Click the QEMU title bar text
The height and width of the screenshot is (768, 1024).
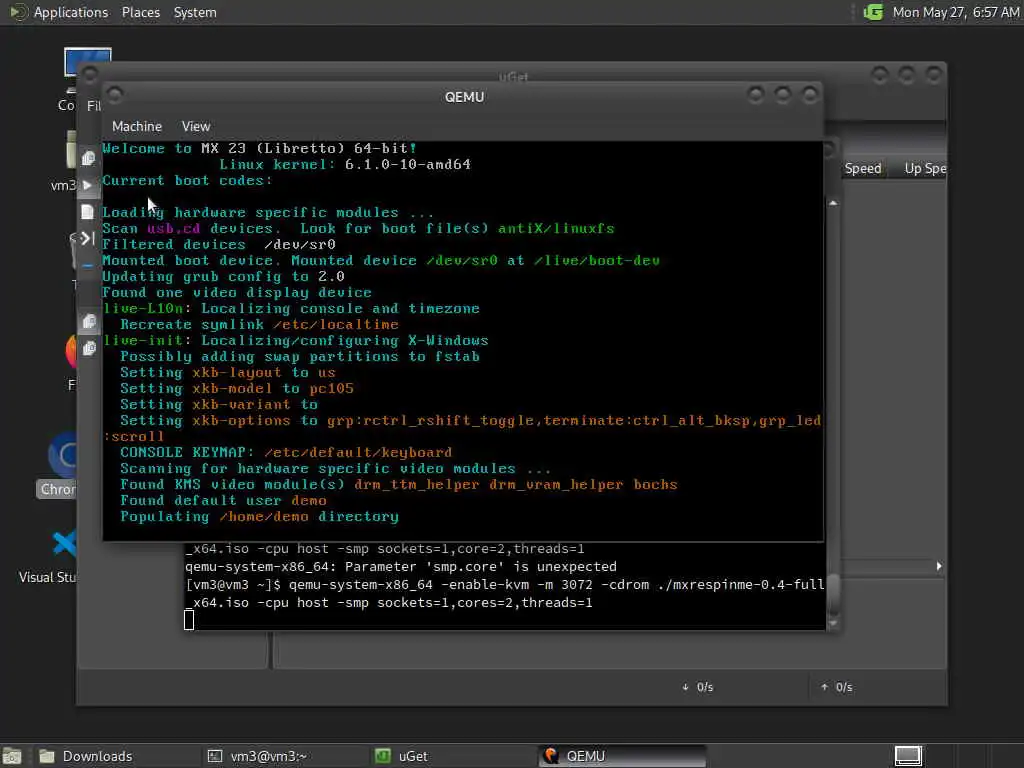464,97
